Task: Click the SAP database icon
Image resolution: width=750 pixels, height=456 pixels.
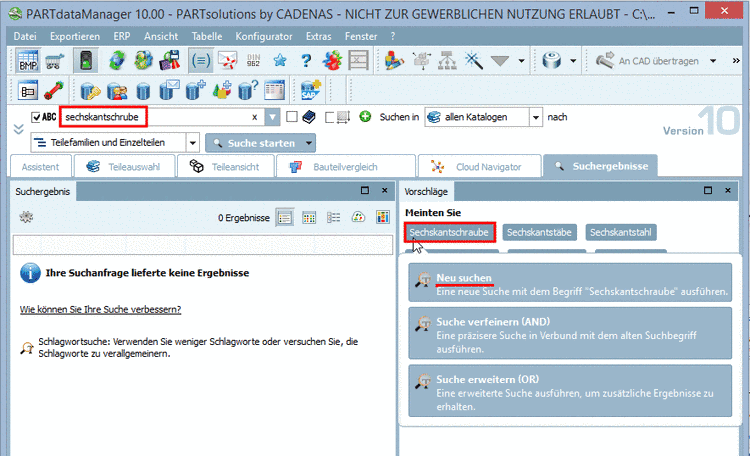Action: click(x=310, y=90)
